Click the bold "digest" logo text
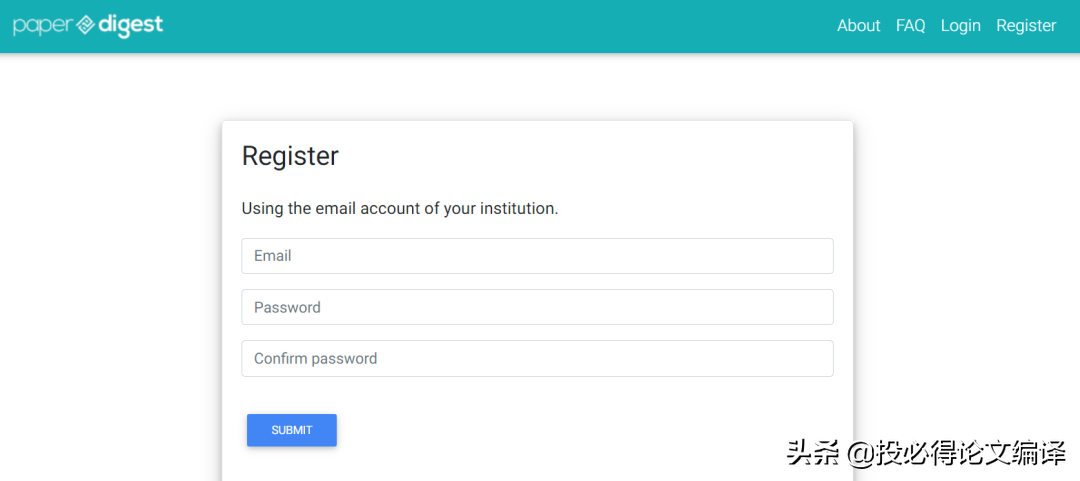1080x481 pixels. click(x=130, y=25)
